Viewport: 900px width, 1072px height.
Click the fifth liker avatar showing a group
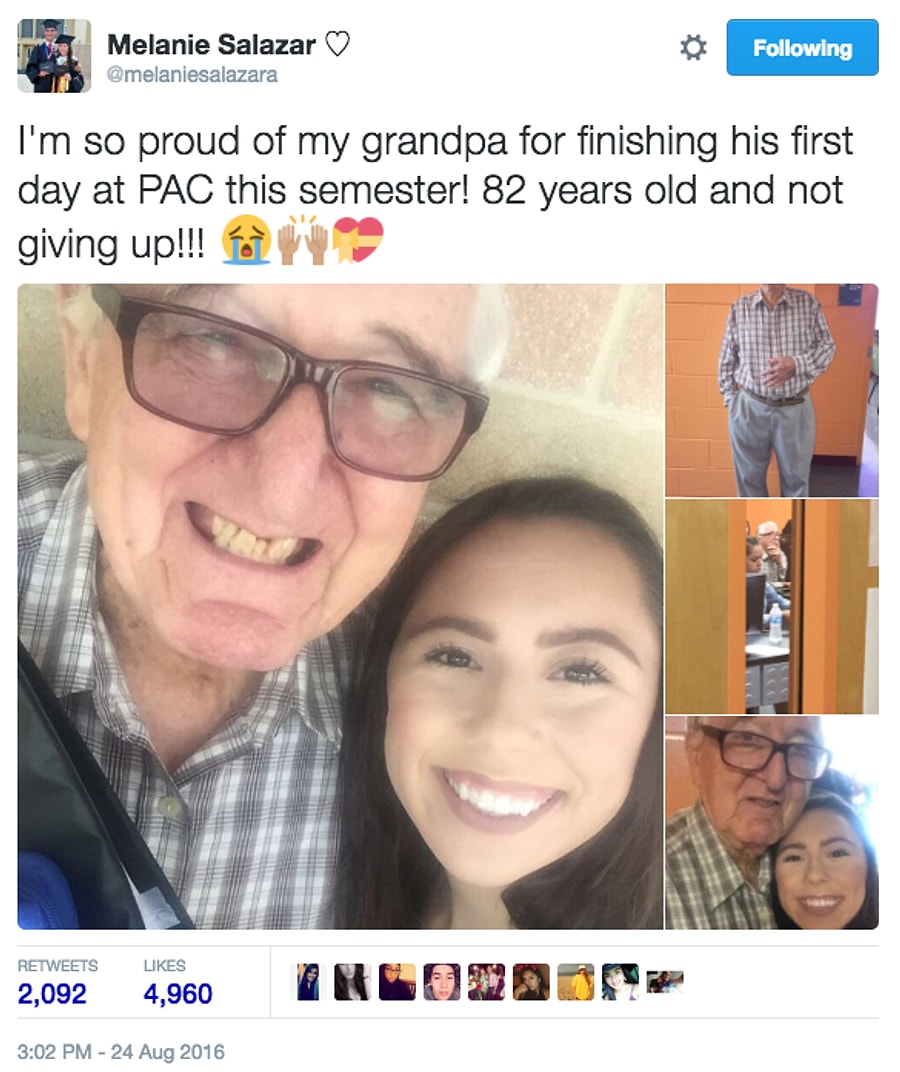(486, 982)
